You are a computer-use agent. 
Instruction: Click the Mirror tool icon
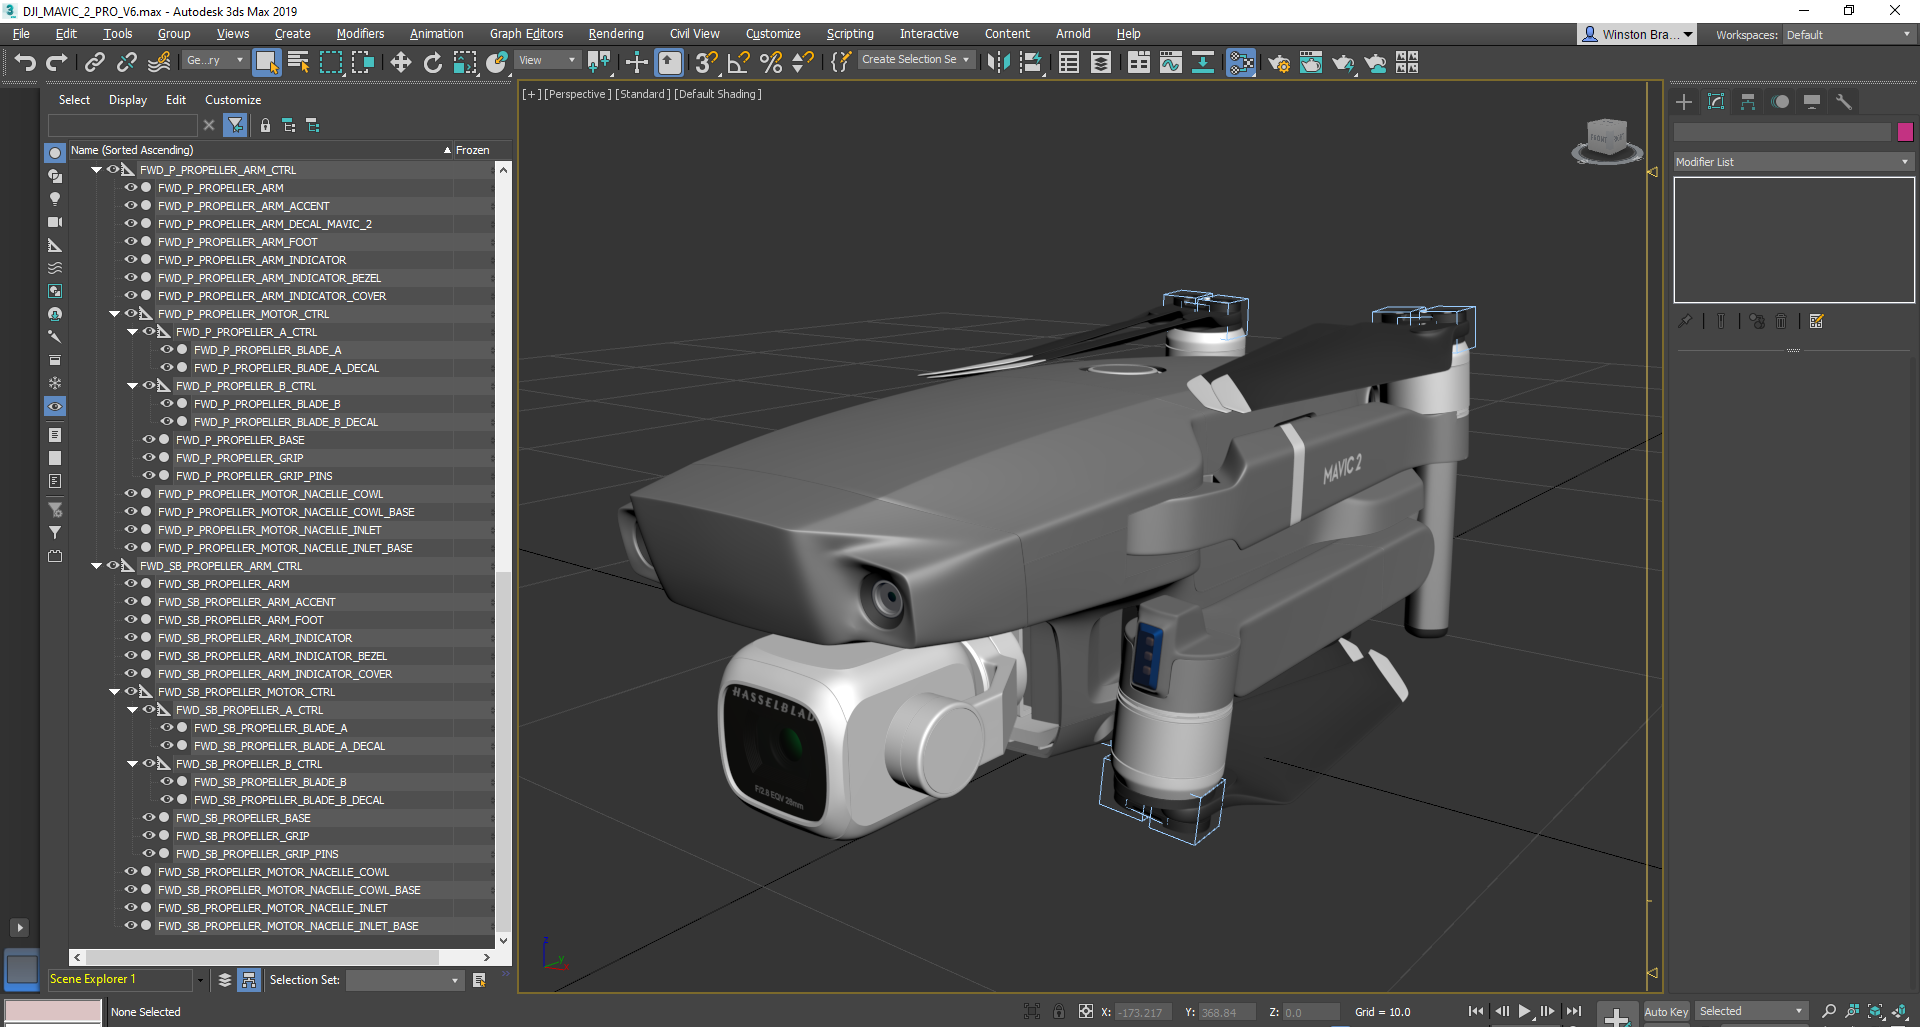pos(998,63)
